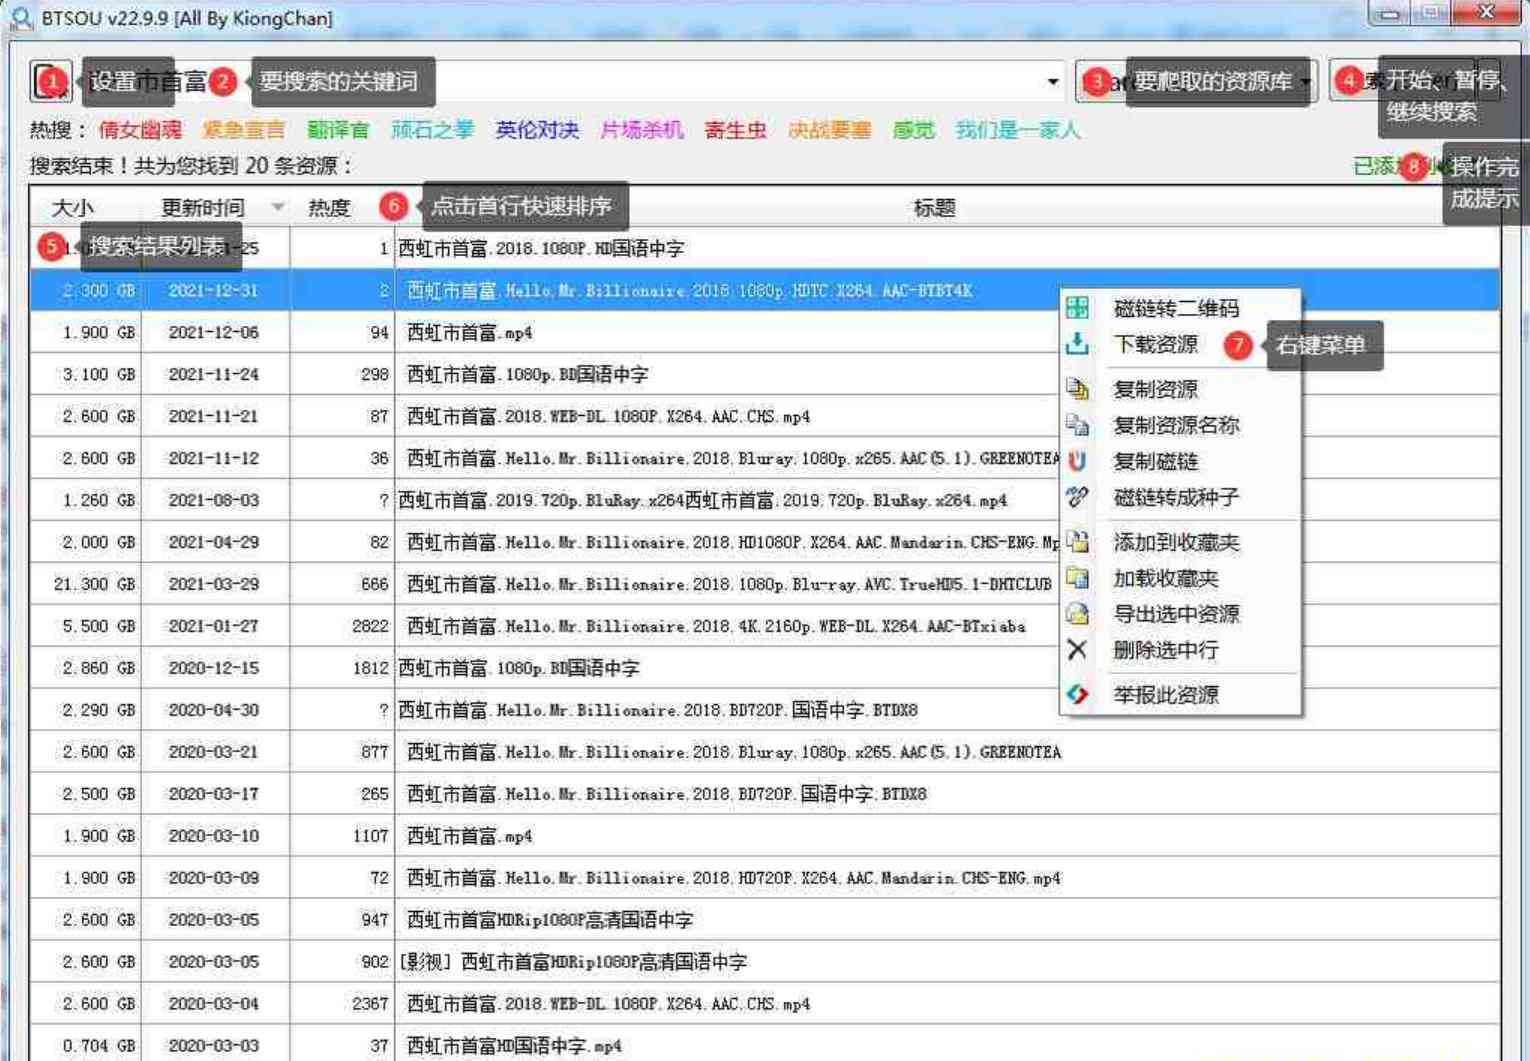
Task: Sort results by the 更新时间 column header
Action: tap(203, 207)
